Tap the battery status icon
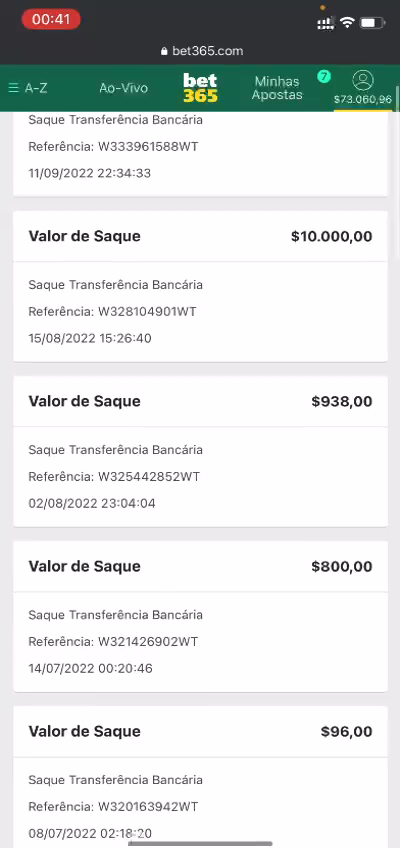This screenshot has height=848, width=400. 372,23
